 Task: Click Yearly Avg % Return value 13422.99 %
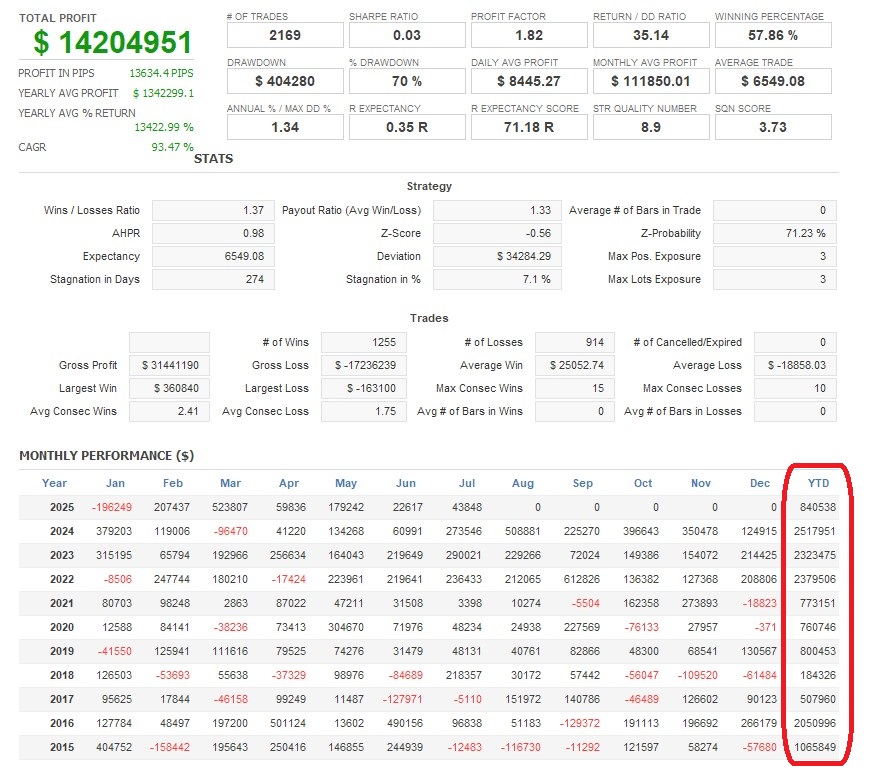point(164,127)
